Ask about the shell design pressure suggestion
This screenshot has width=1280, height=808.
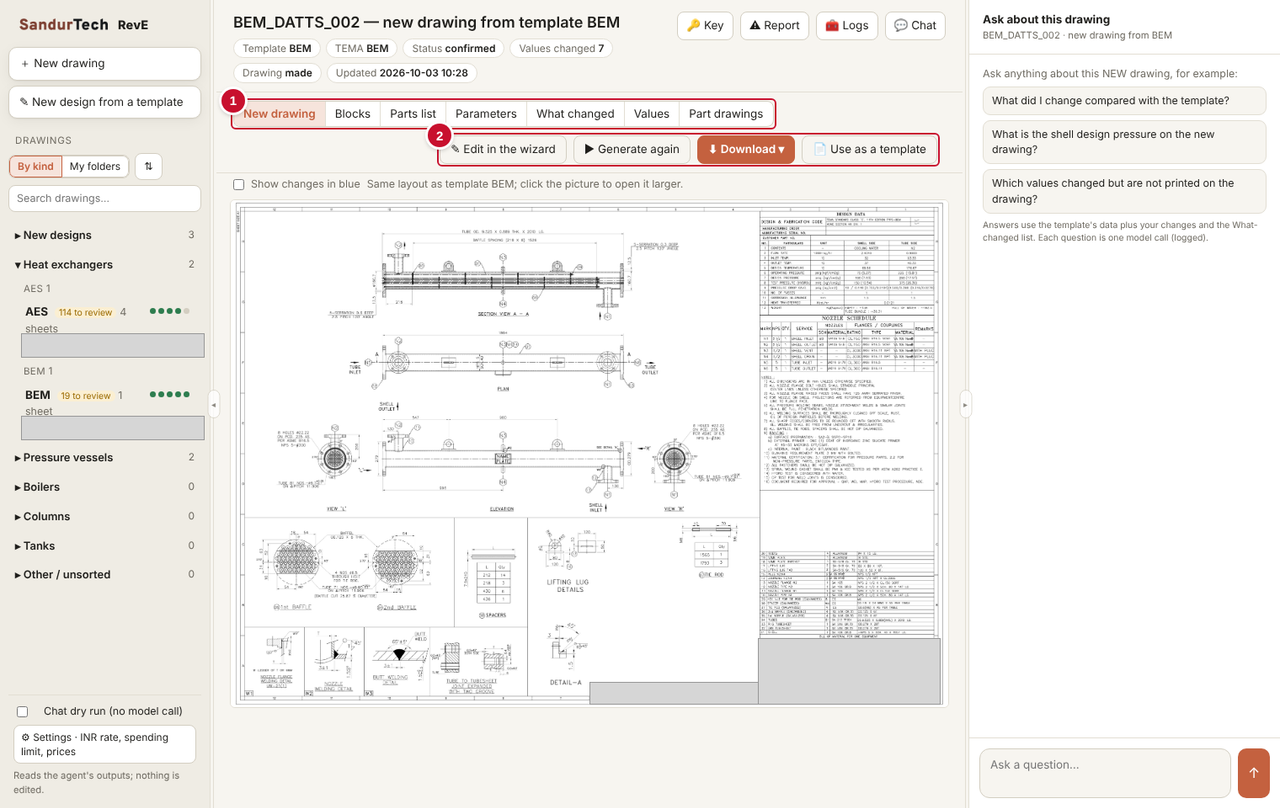pos(1124,142)
